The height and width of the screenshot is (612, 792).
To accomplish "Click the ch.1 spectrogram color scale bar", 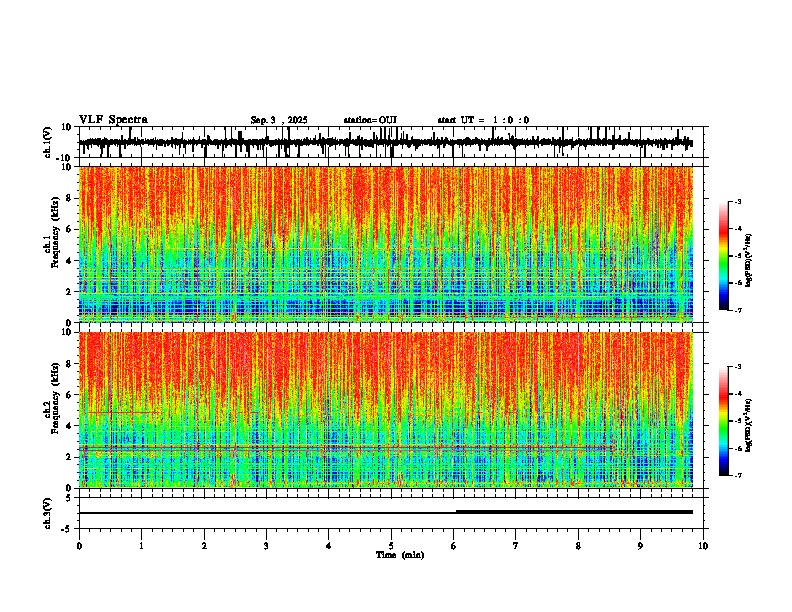I will (x=724, y=256).
